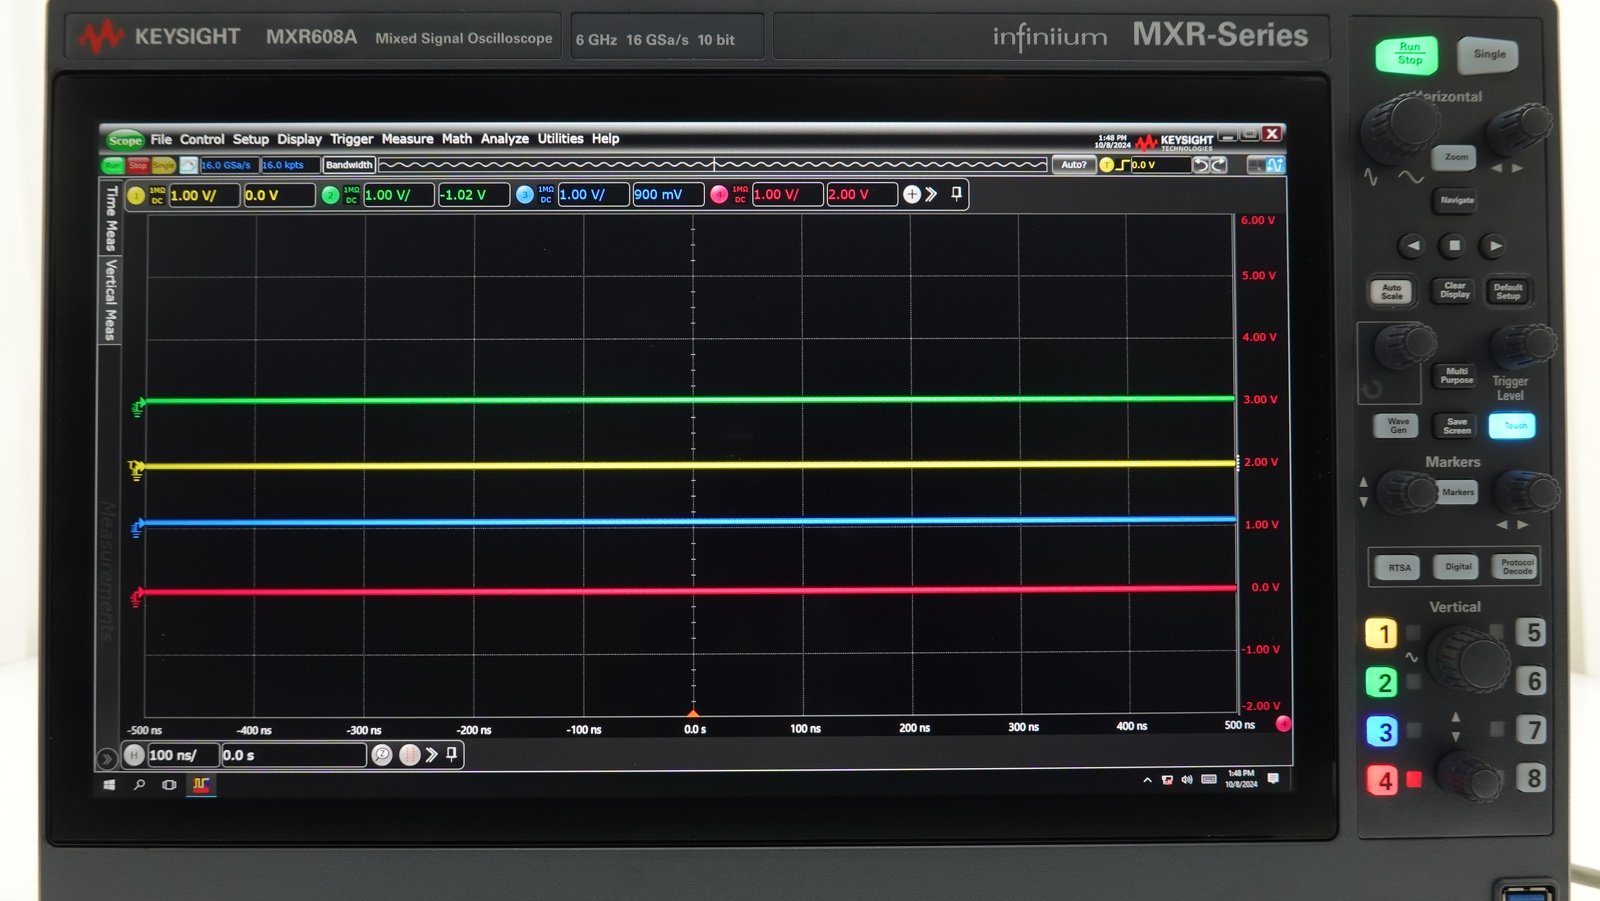Viewport: 1600px width, 901px height.
Task: Click the Infiniium app taskbar icon
Action: click(x=201, y=785)
